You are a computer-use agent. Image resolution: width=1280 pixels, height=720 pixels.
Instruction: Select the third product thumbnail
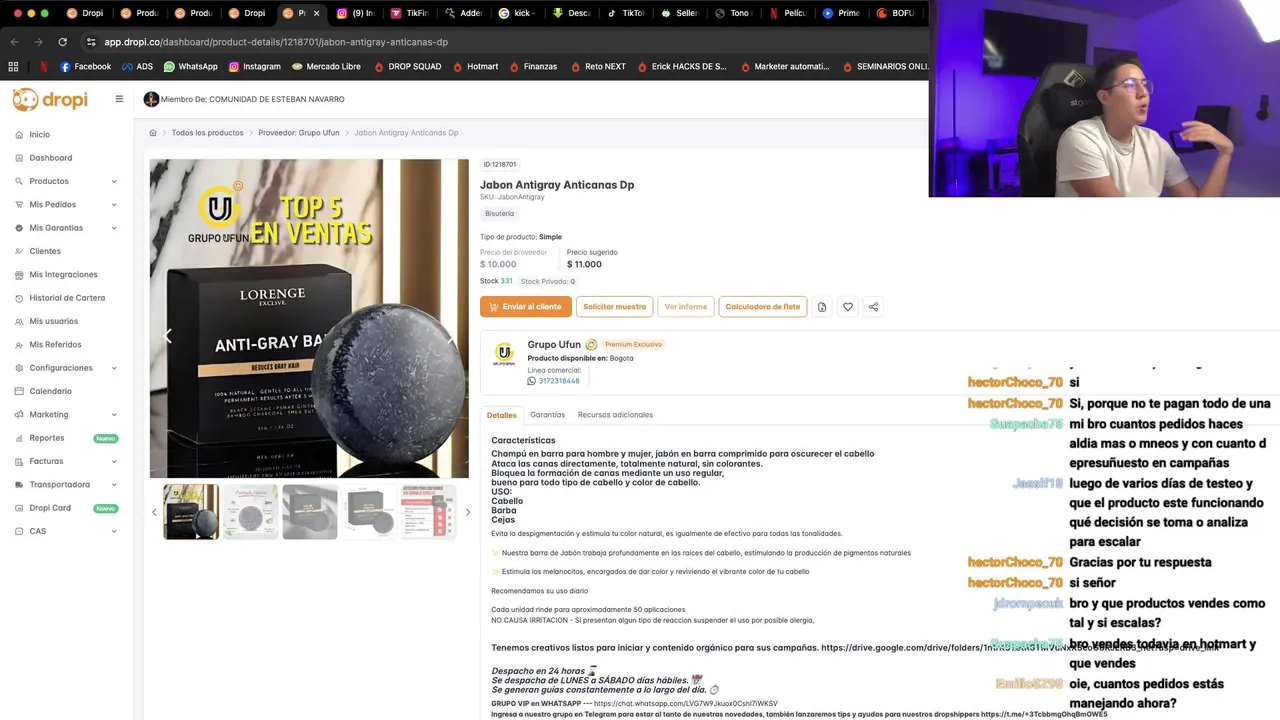coord(310,512)
